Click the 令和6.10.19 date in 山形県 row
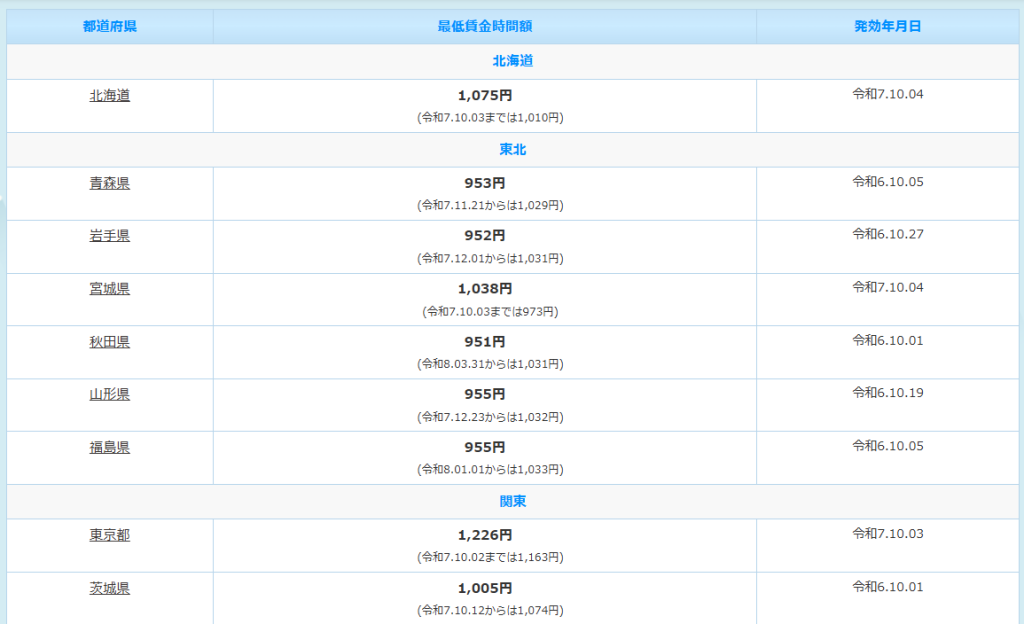The height and width of the screenshot is (624, 1024). [x=887, y=392]
